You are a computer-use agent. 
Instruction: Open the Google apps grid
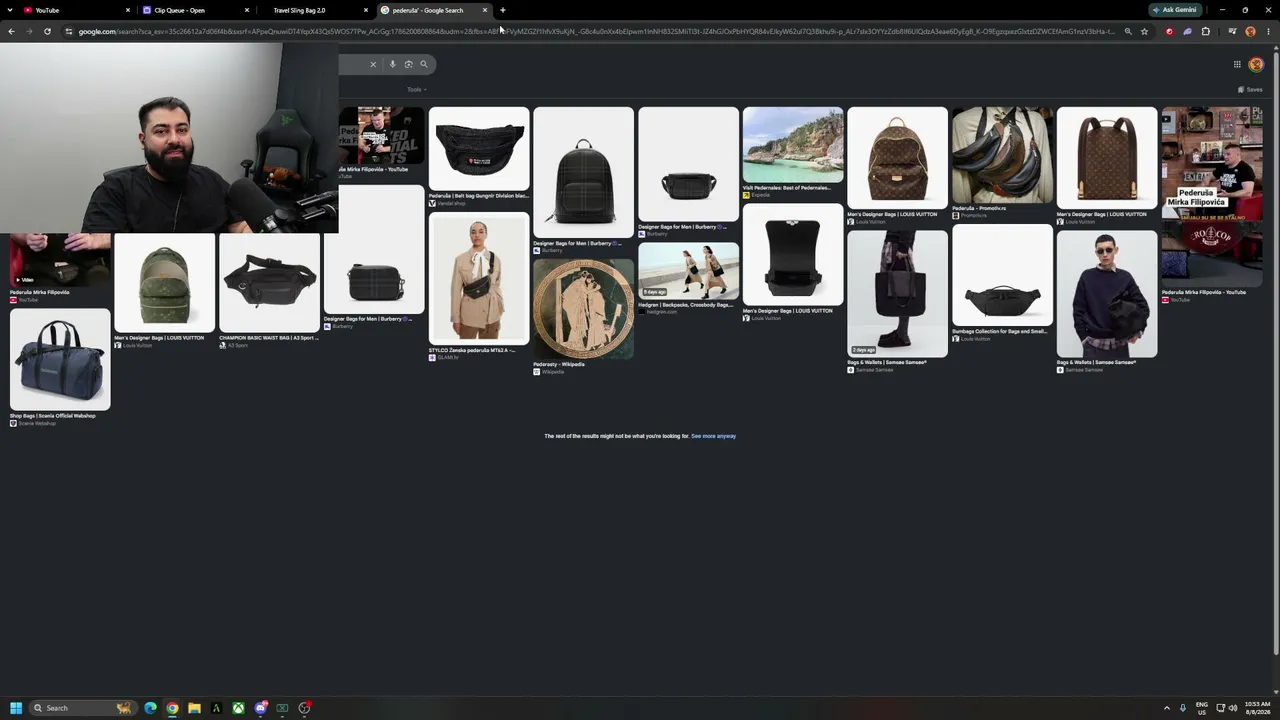pos(1237,64)
